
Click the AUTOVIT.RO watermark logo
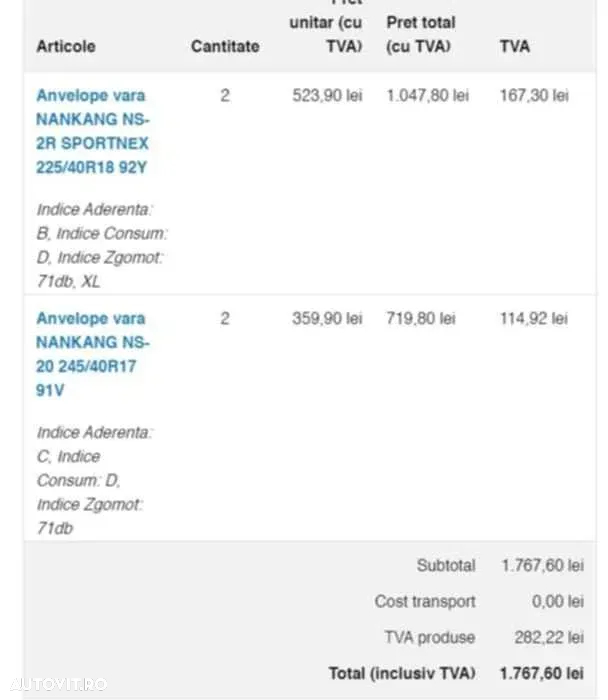(58, 684)
